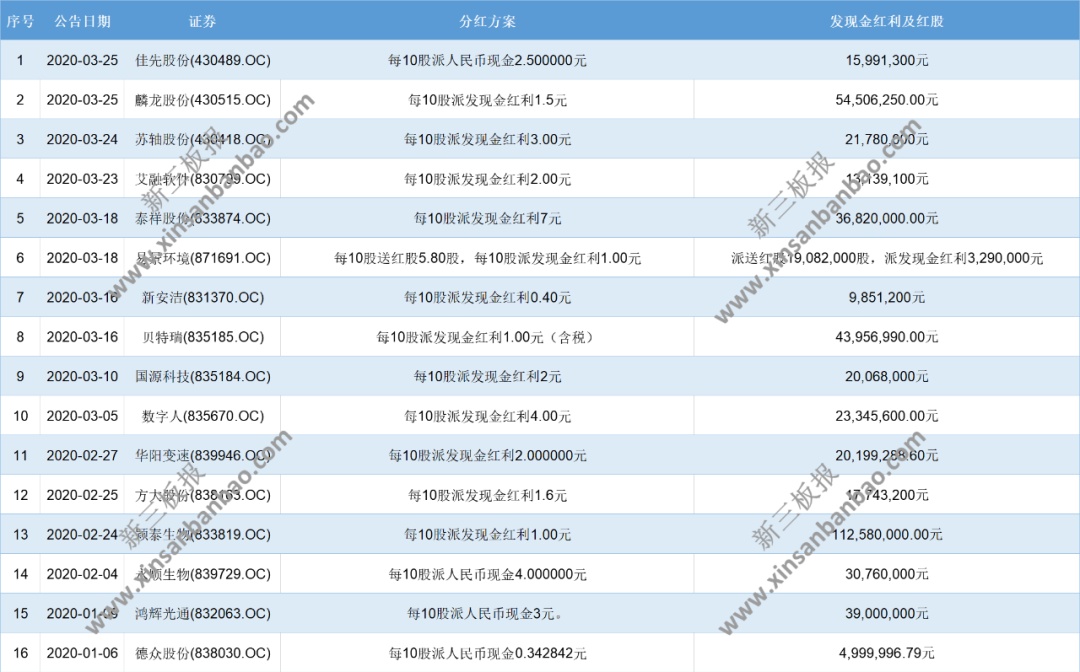Select 鸿辉光通(832063.OC) cell
Image resolution: width=1080 pixels, height=672 pixels.
point(202,613)
